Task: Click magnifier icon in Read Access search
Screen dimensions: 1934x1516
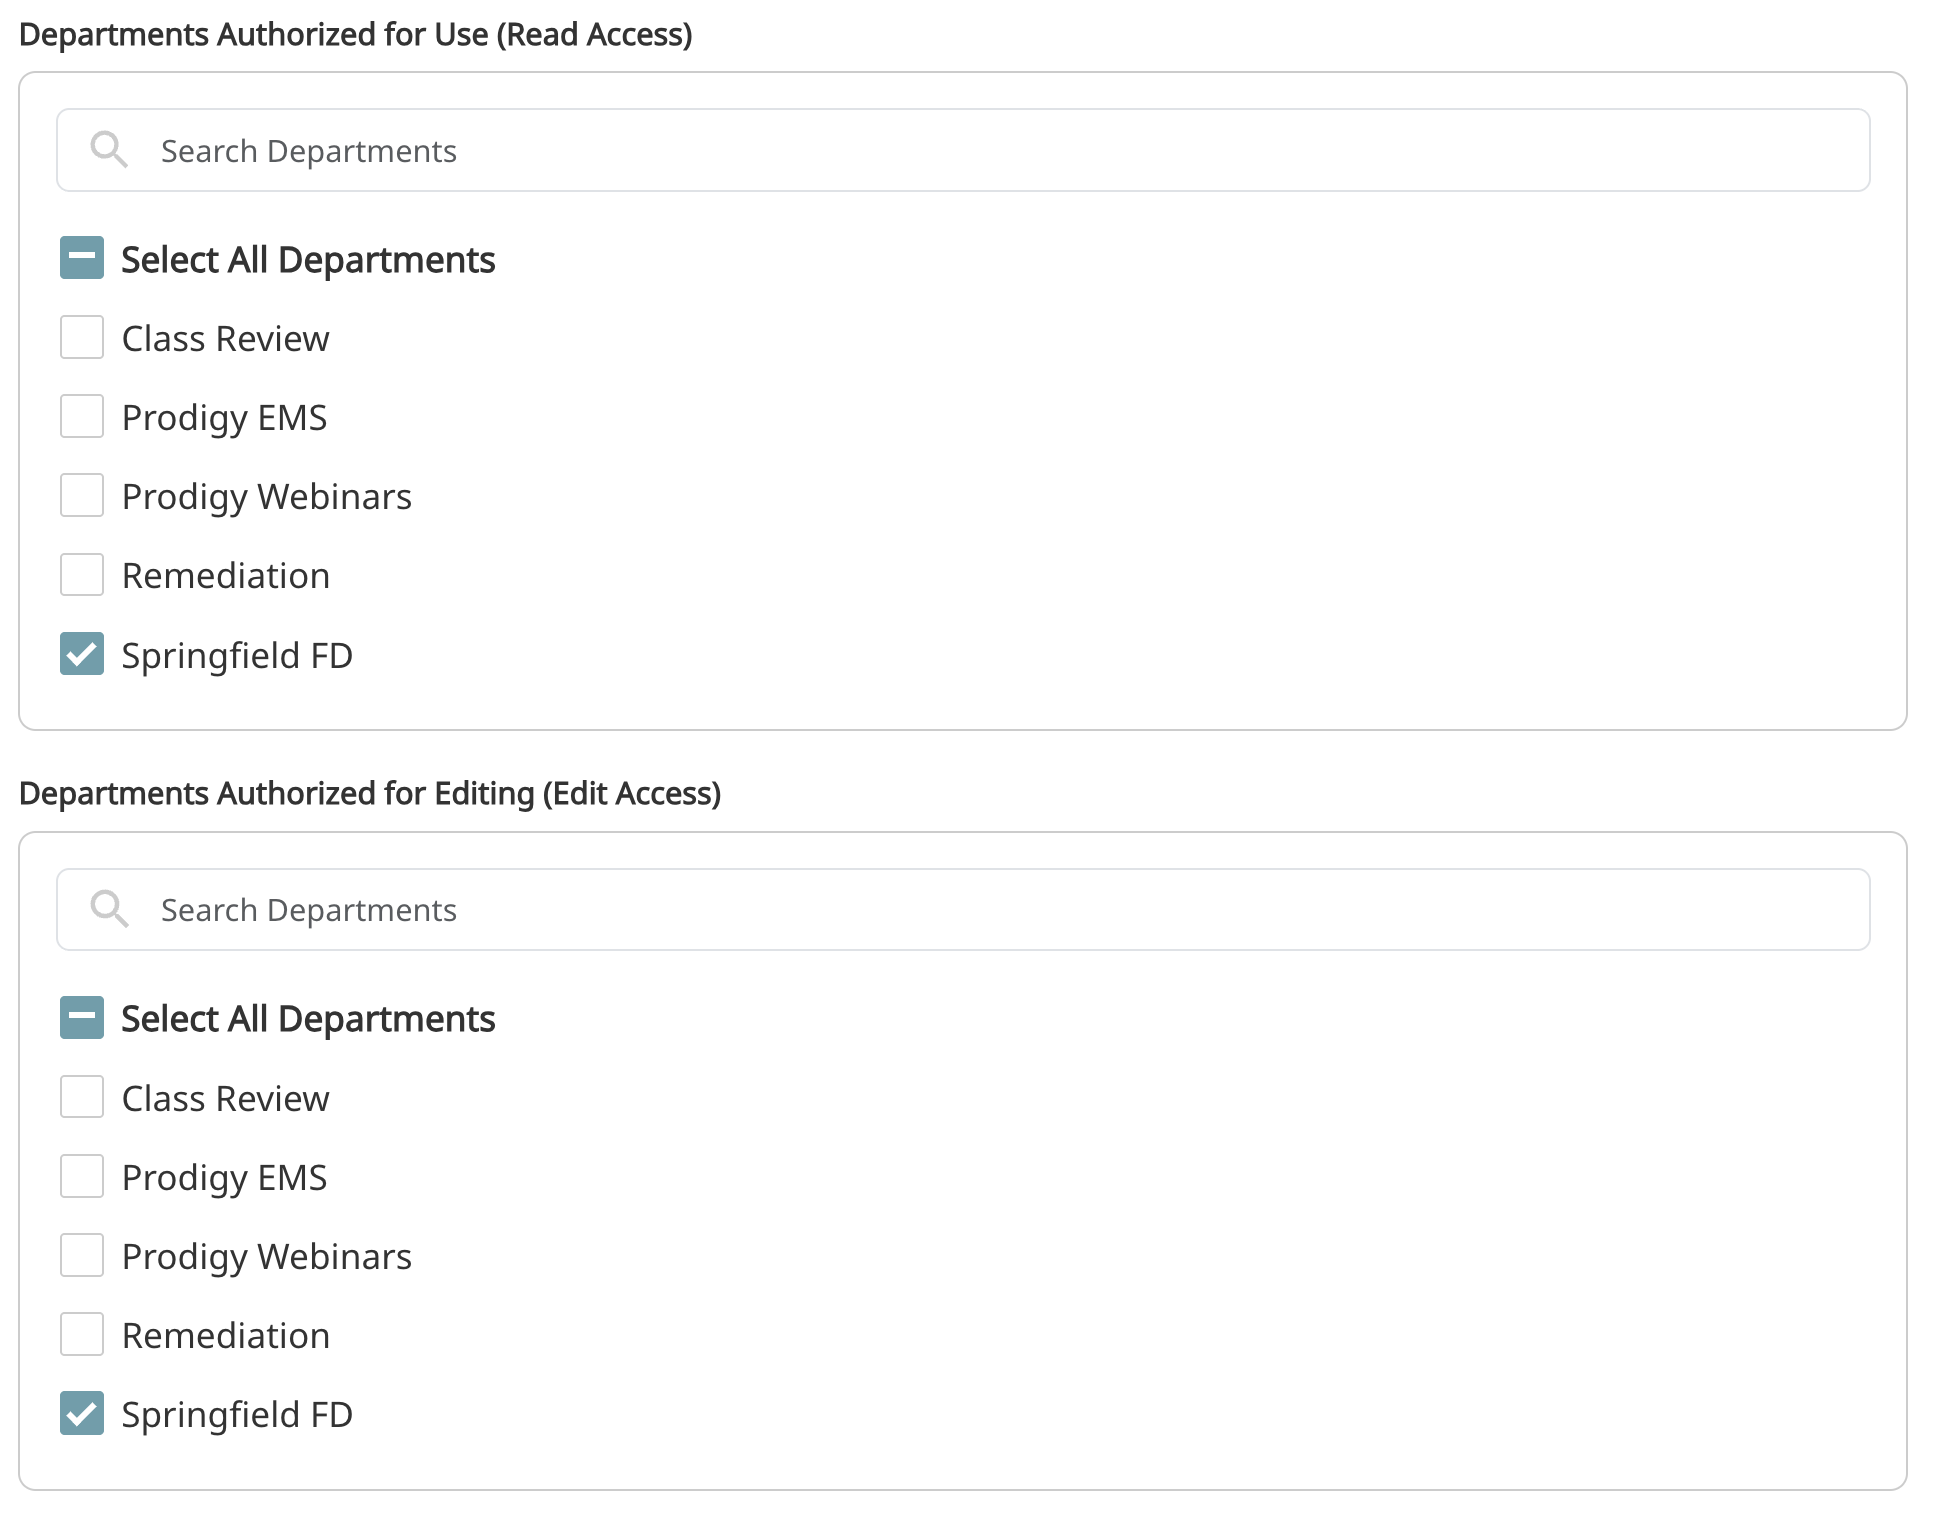Action: click(108, 150)
